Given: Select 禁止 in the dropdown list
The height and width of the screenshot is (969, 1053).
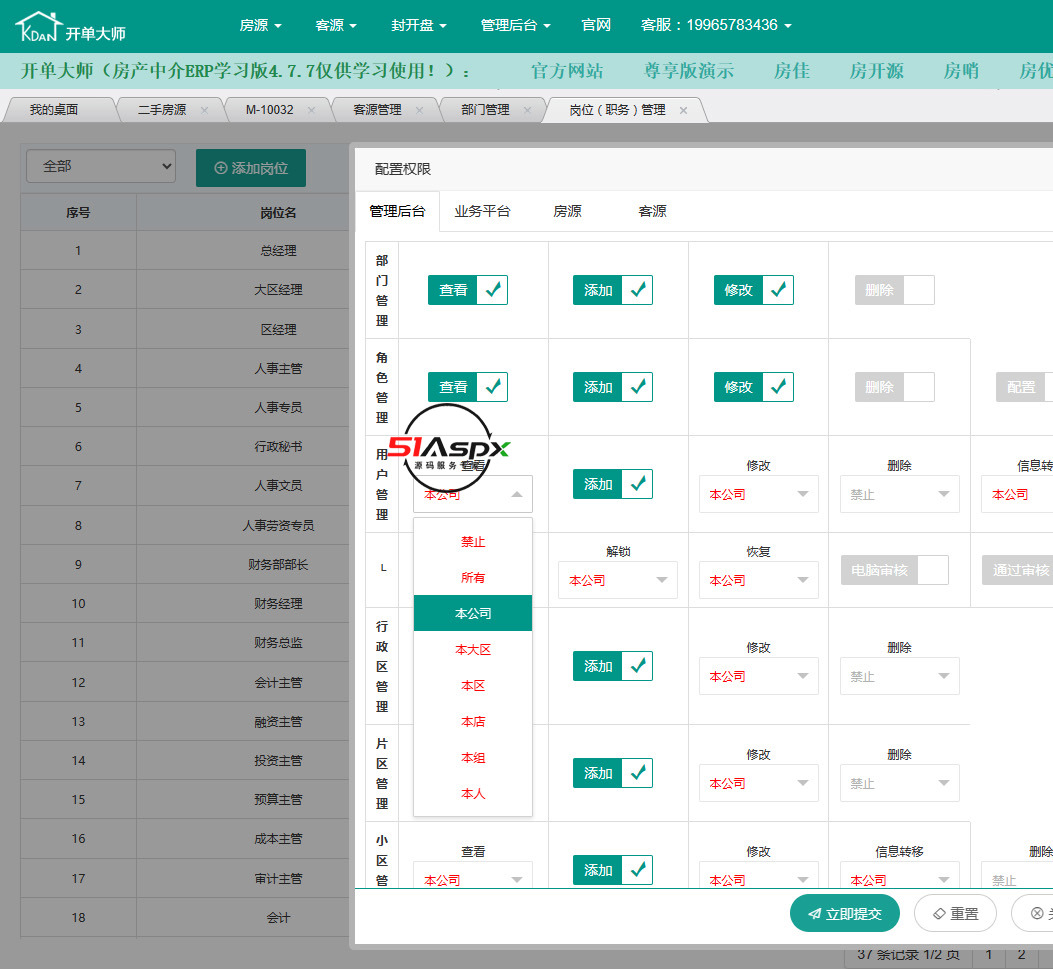Looking at the screenshot, I should click(473, 542).
